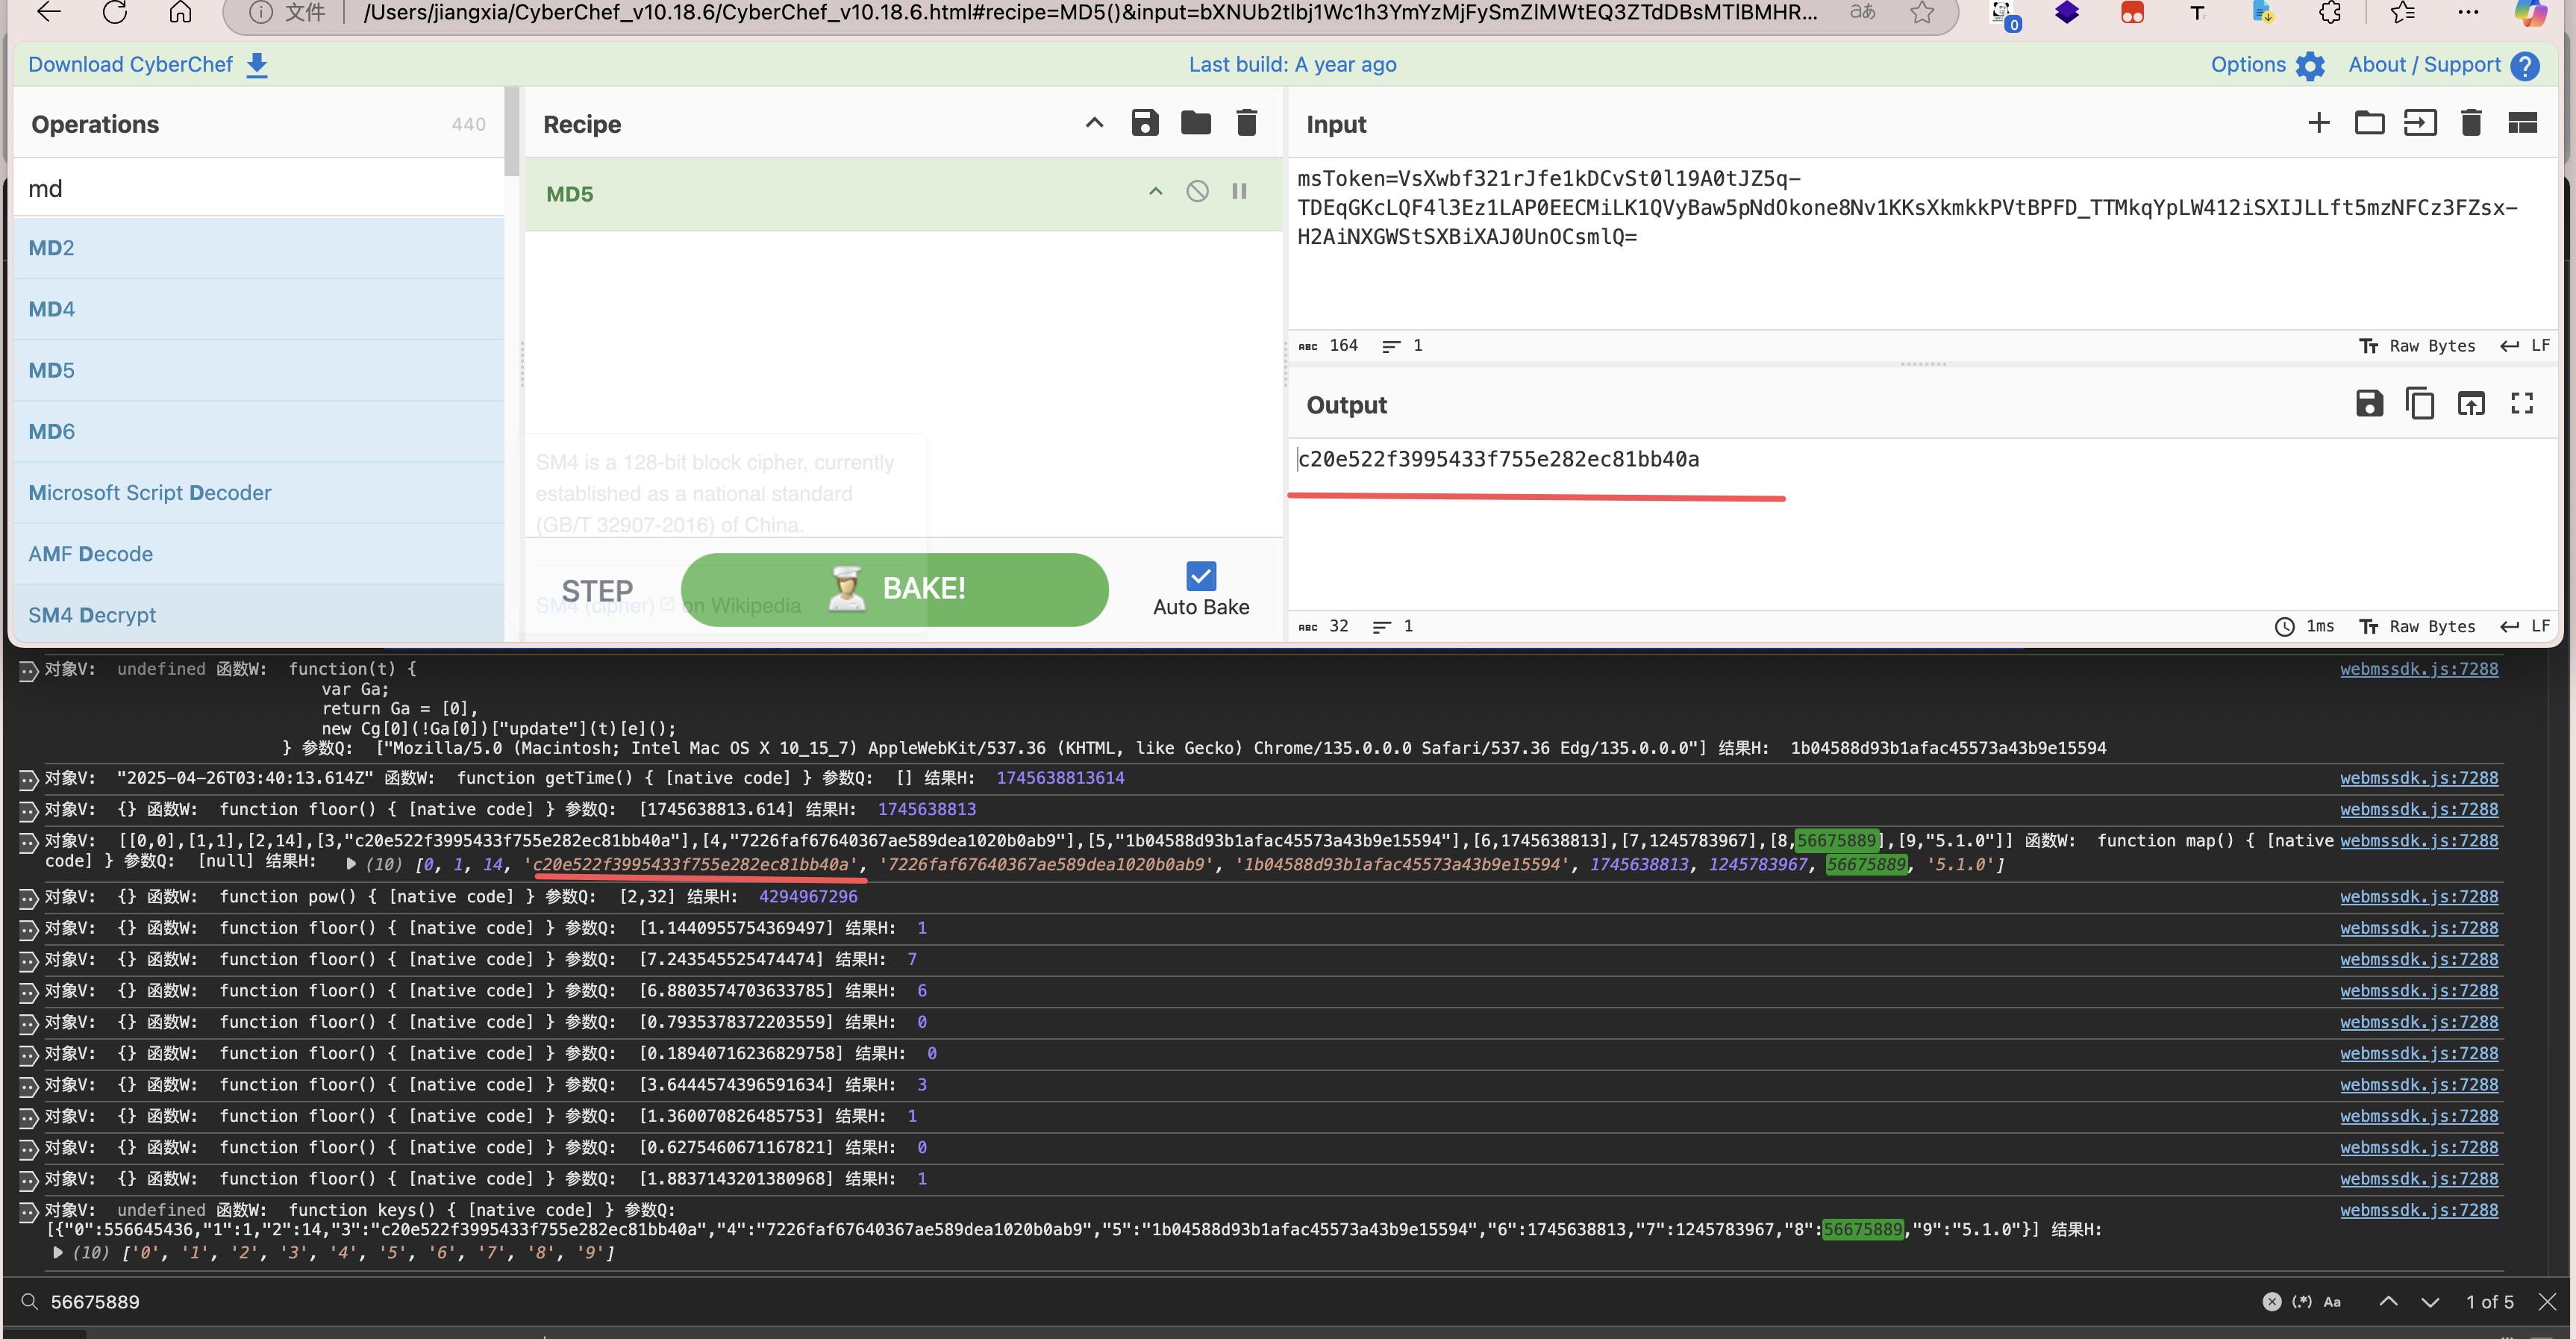
Task: Select MD5 in operations list
Action: click(x=258, y=370)
